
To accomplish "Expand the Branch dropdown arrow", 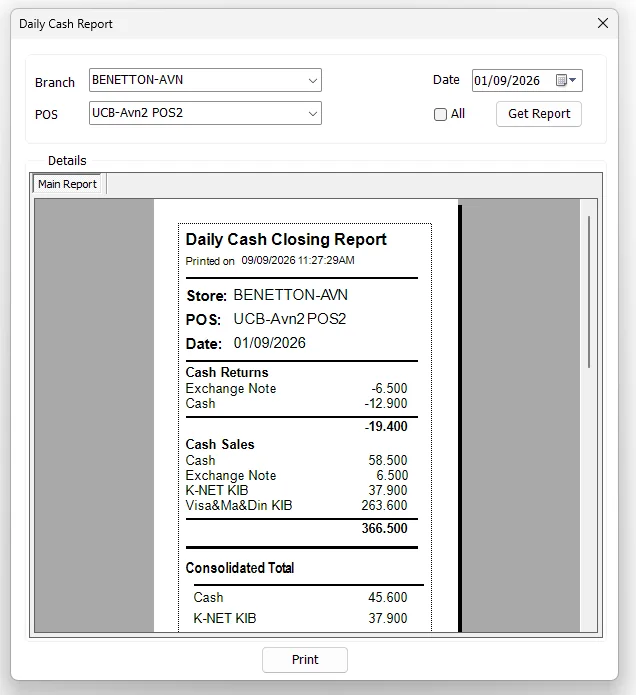I will pos(312,81).
